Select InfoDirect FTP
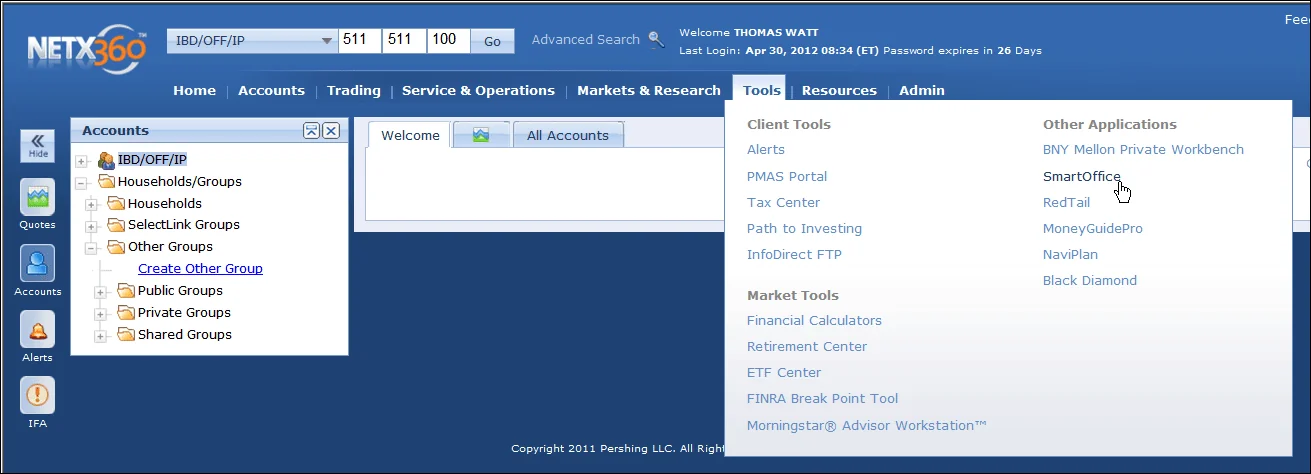The height and width of the screenshot is (474, 1311). coord(794,254)
